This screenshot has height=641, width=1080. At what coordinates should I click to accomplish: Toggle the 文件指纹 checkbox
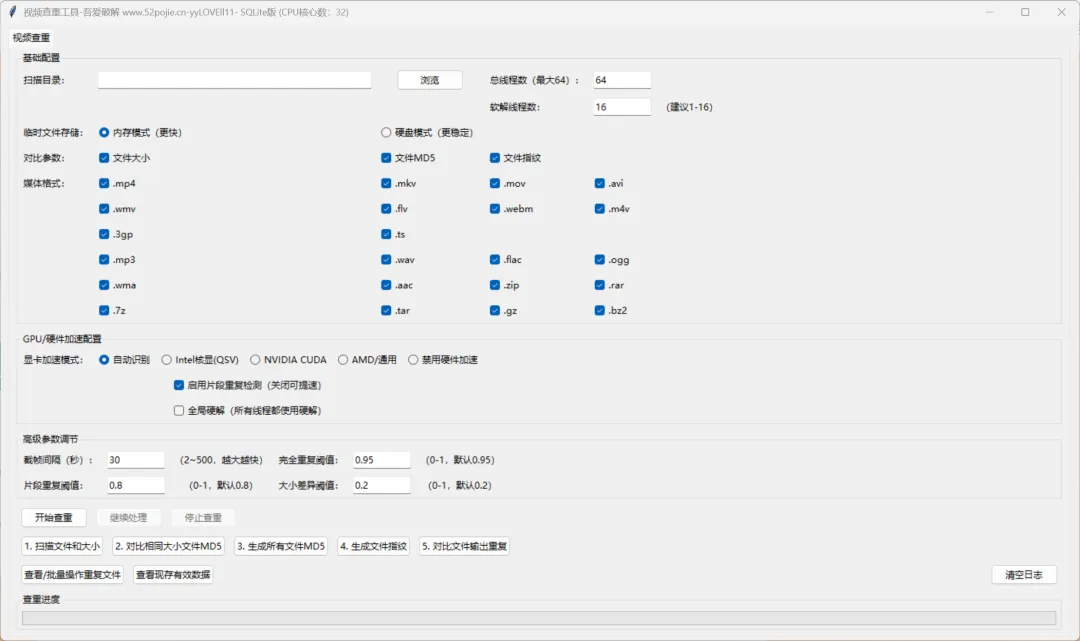click(495, 158)
